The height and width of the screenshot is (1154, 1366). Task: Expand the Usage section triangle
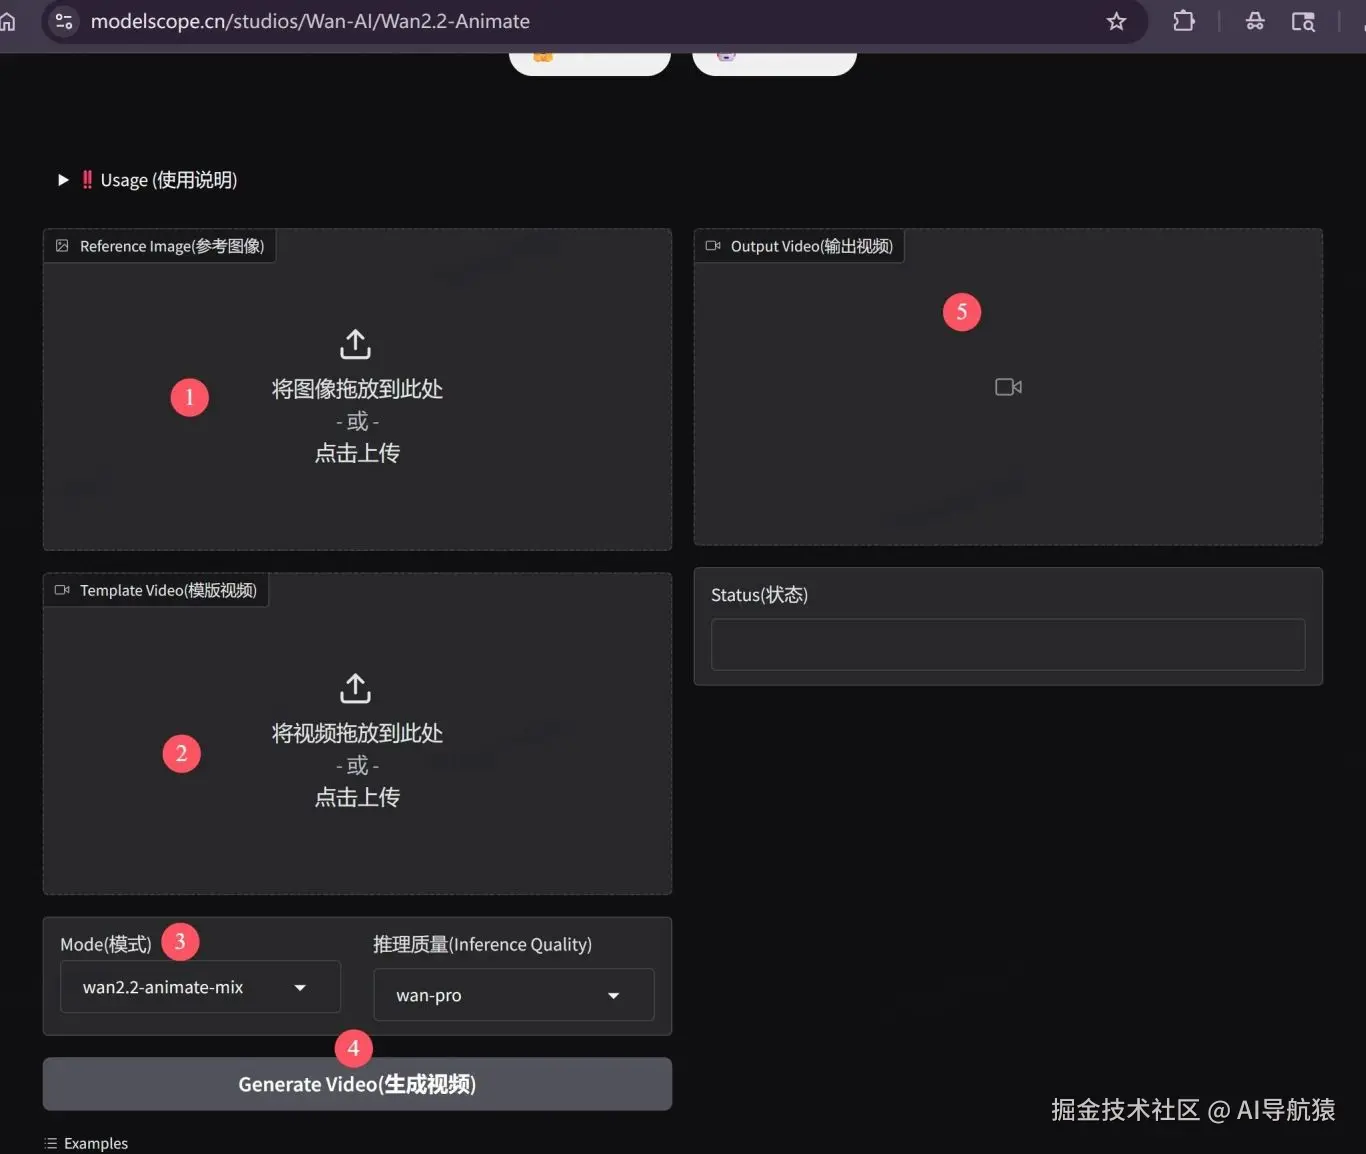[62, 179]
